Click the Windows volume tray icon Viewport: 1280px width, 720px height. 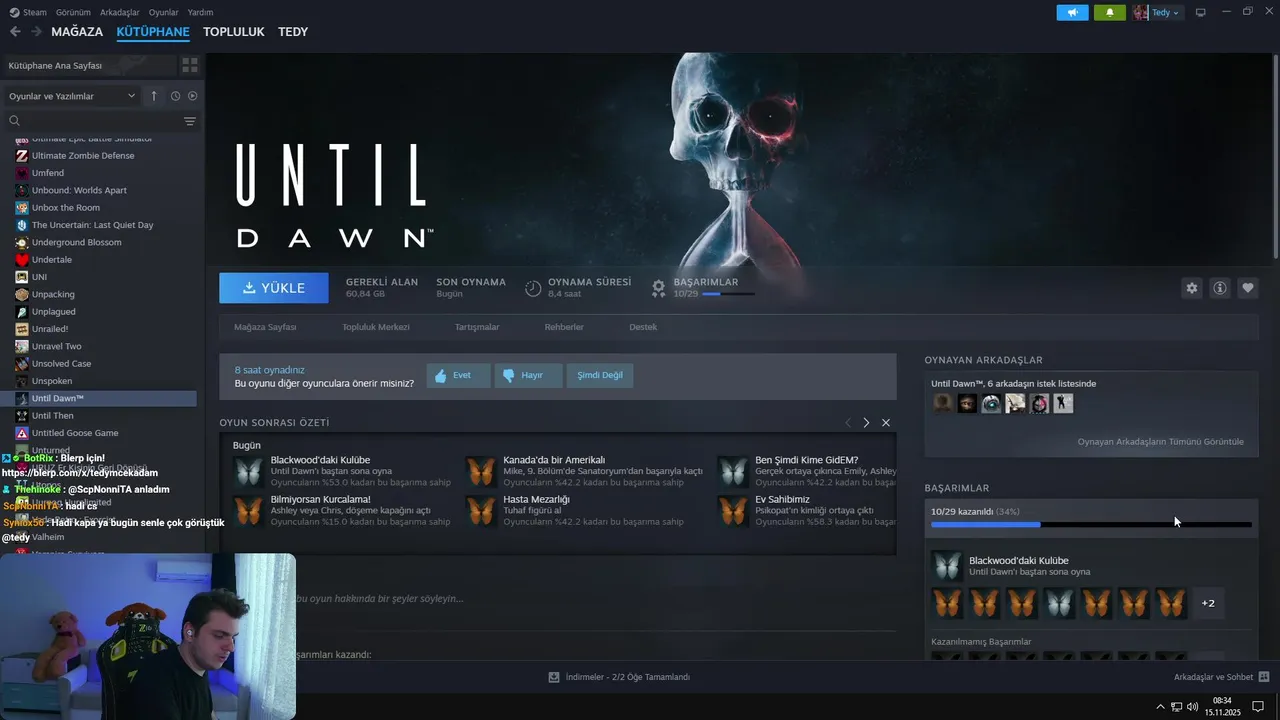1193,706
